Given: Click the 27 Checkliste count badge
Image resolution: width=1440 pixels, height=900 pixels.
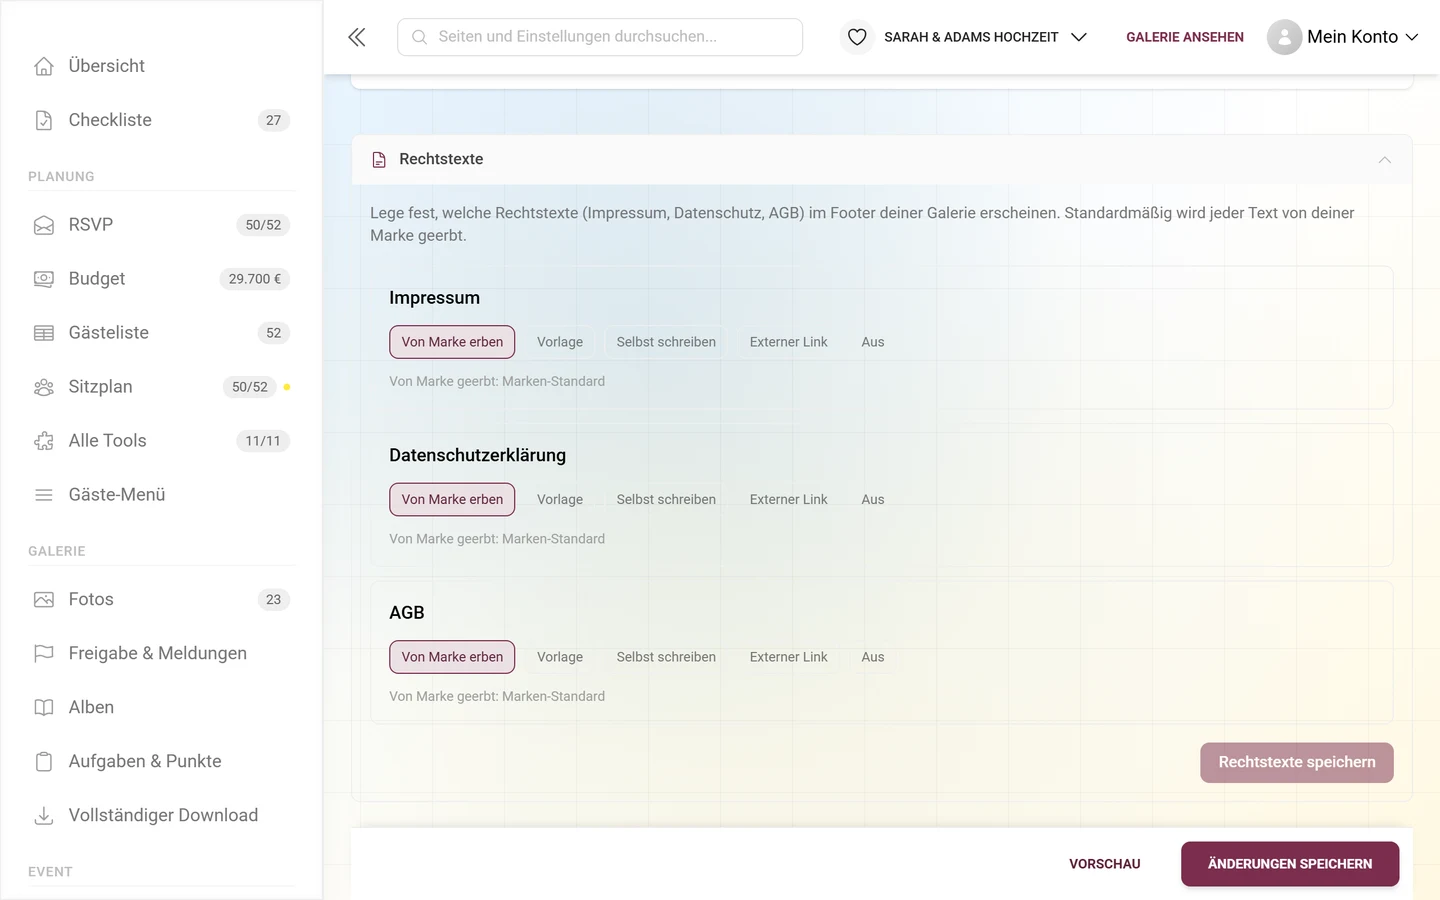Looking at the screenshot, I should click(x=274, y=120).
